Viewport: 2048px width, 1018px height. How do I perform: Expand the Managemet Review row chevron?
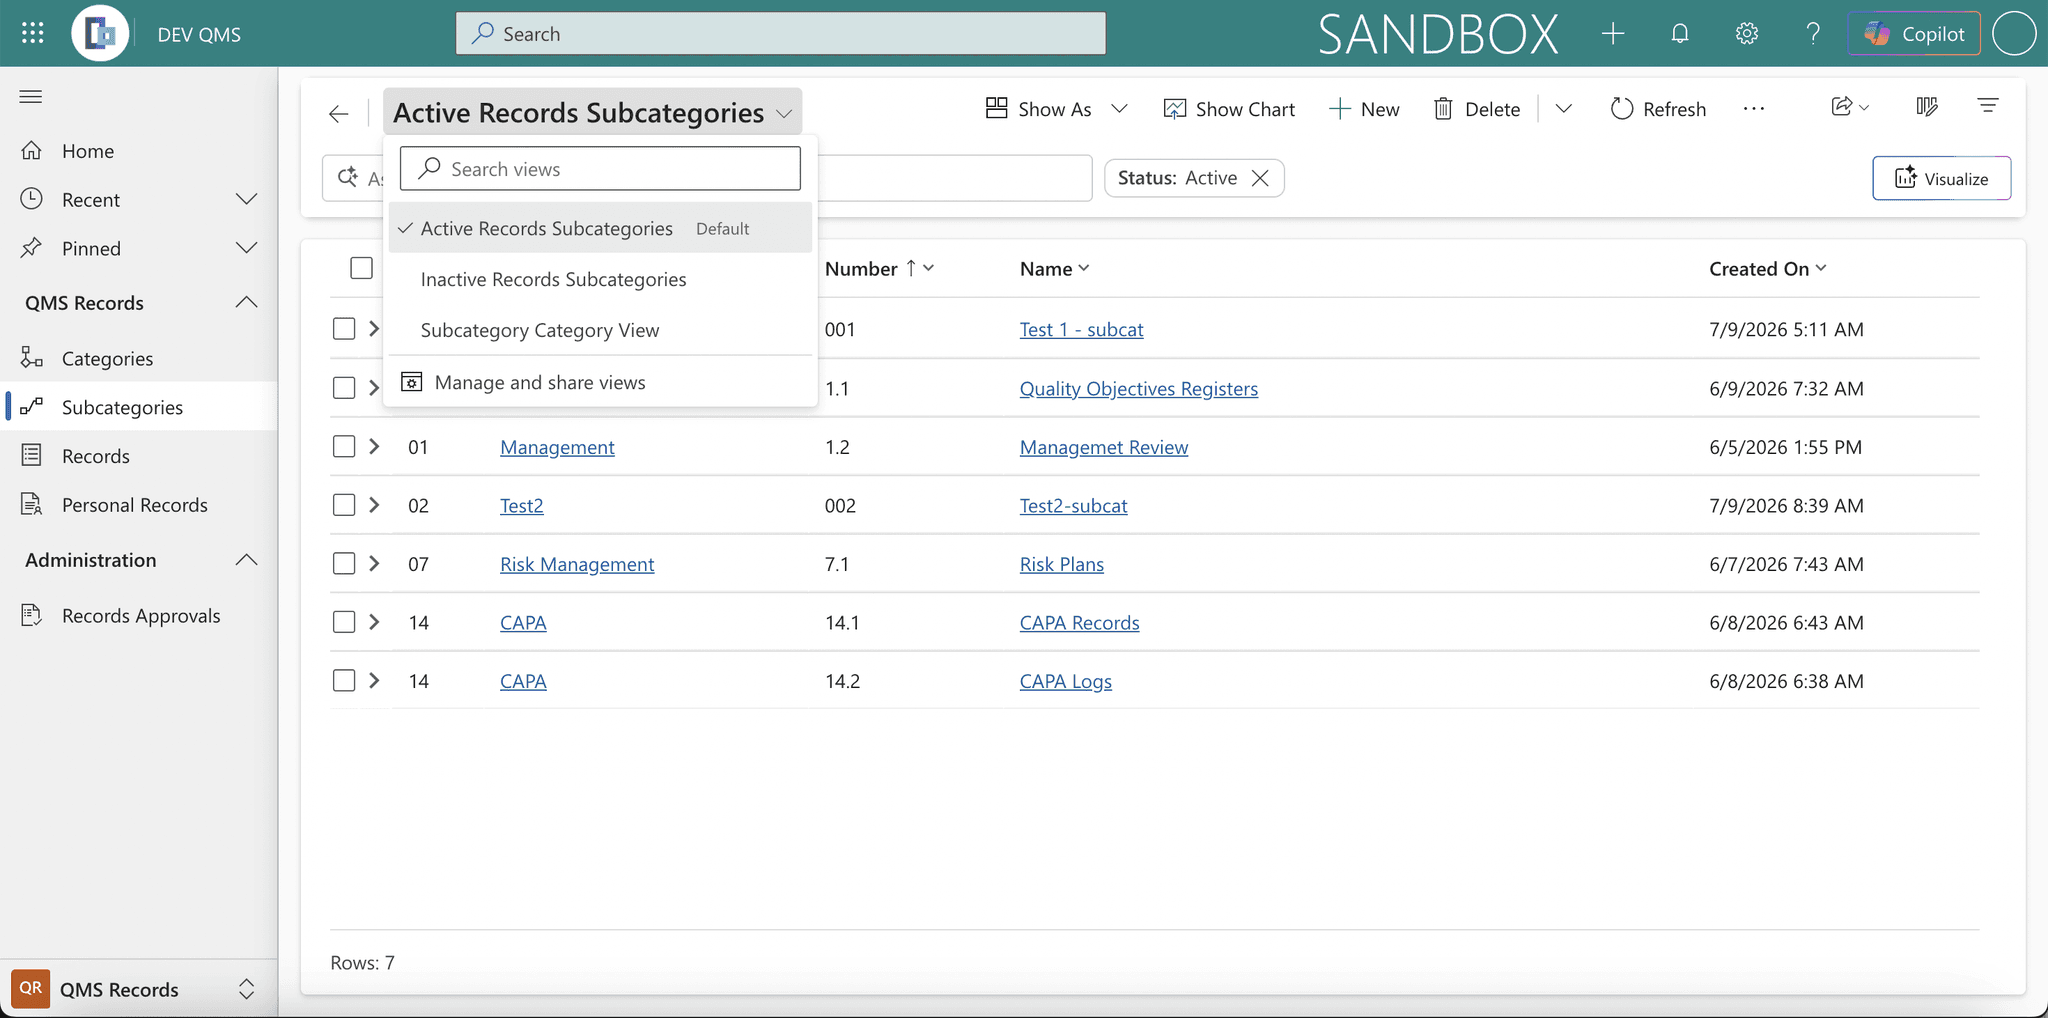[x=374, y=446]
